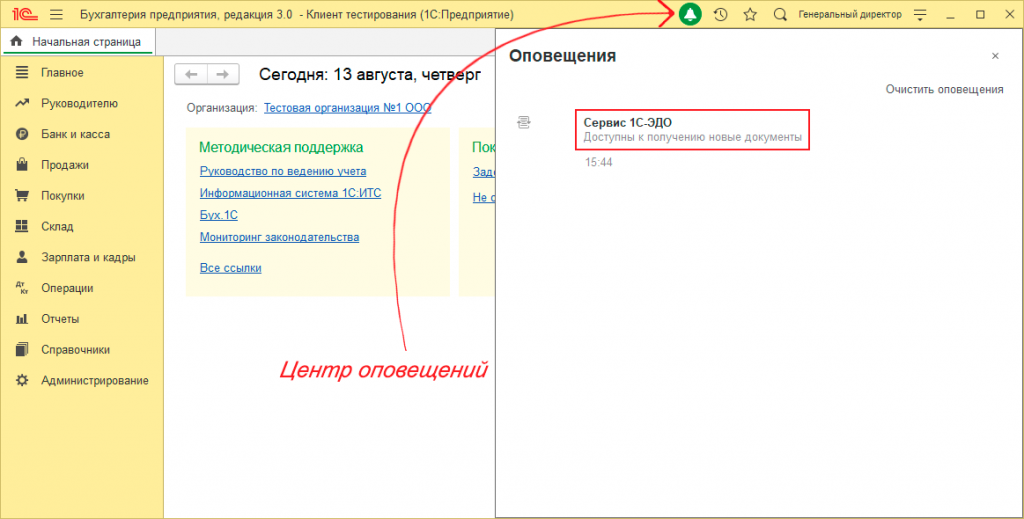Open Информационная система 1С:ИТС link
The height and width of the screenshot is (519, 1024).
291,193
